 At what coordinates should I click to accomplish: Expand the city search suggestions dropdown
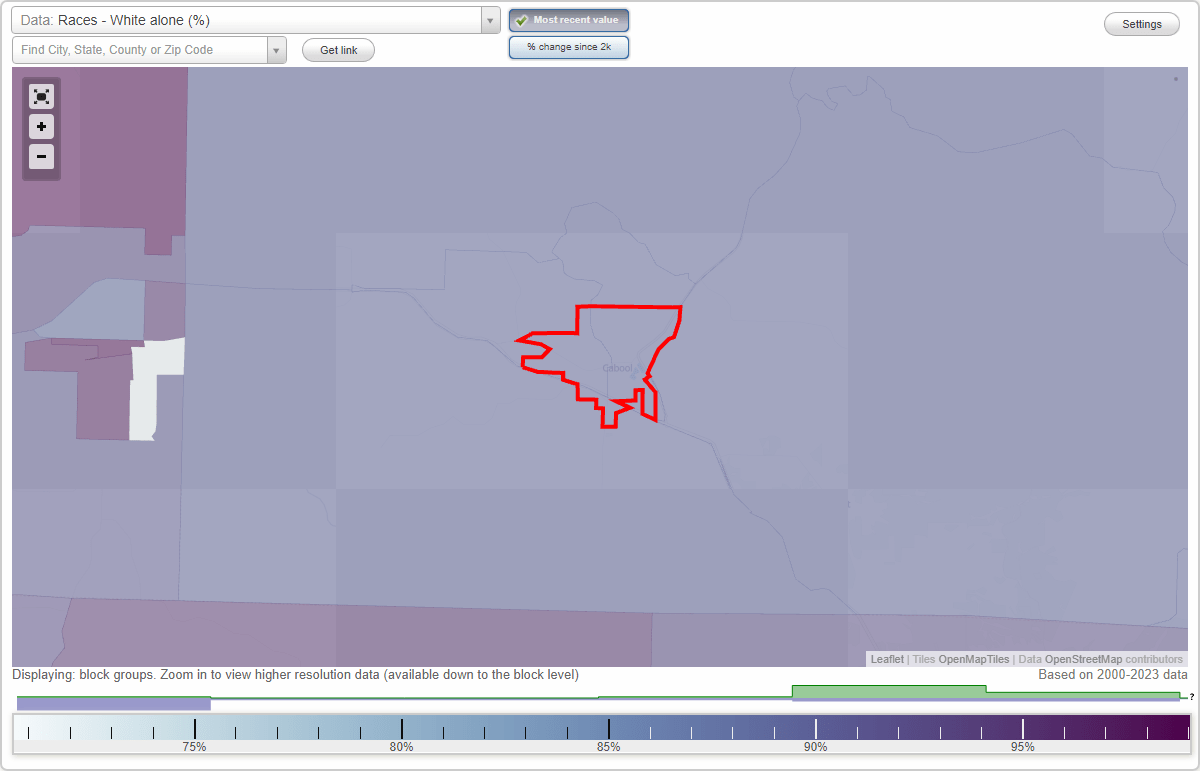pos(277,49)
